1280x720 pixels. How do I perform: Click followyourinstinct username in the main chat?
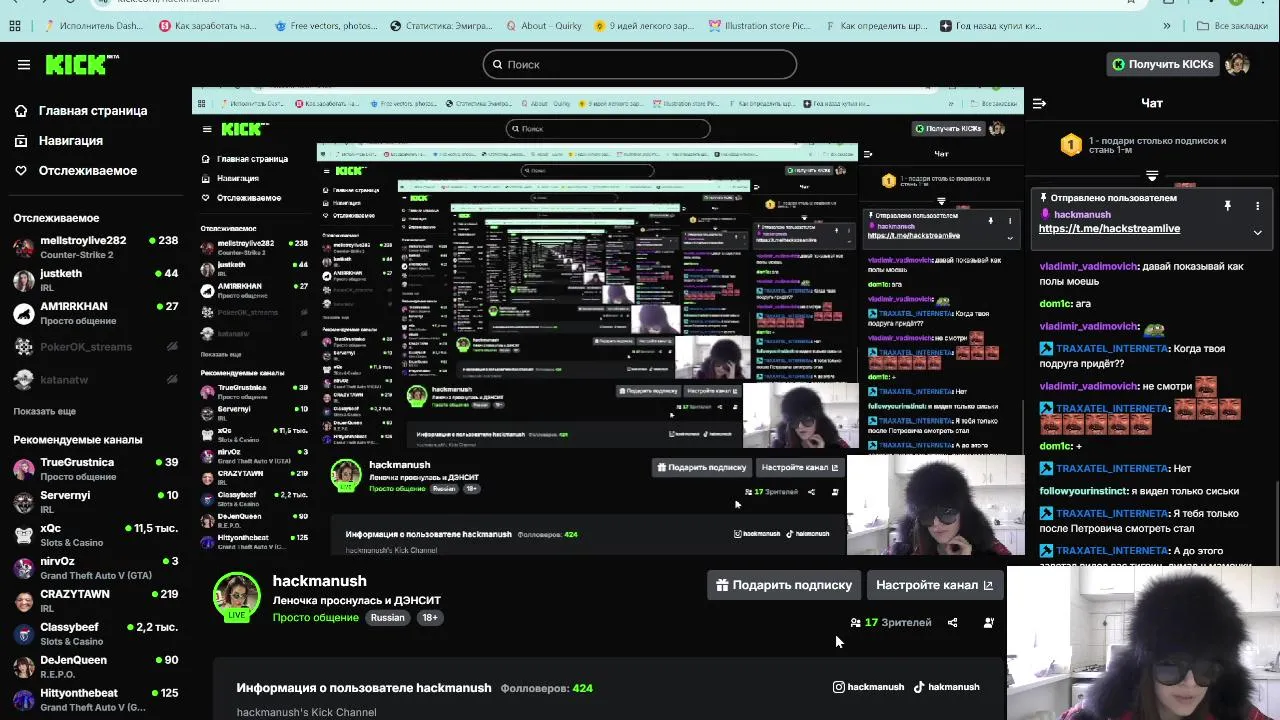click(1084, 491)
